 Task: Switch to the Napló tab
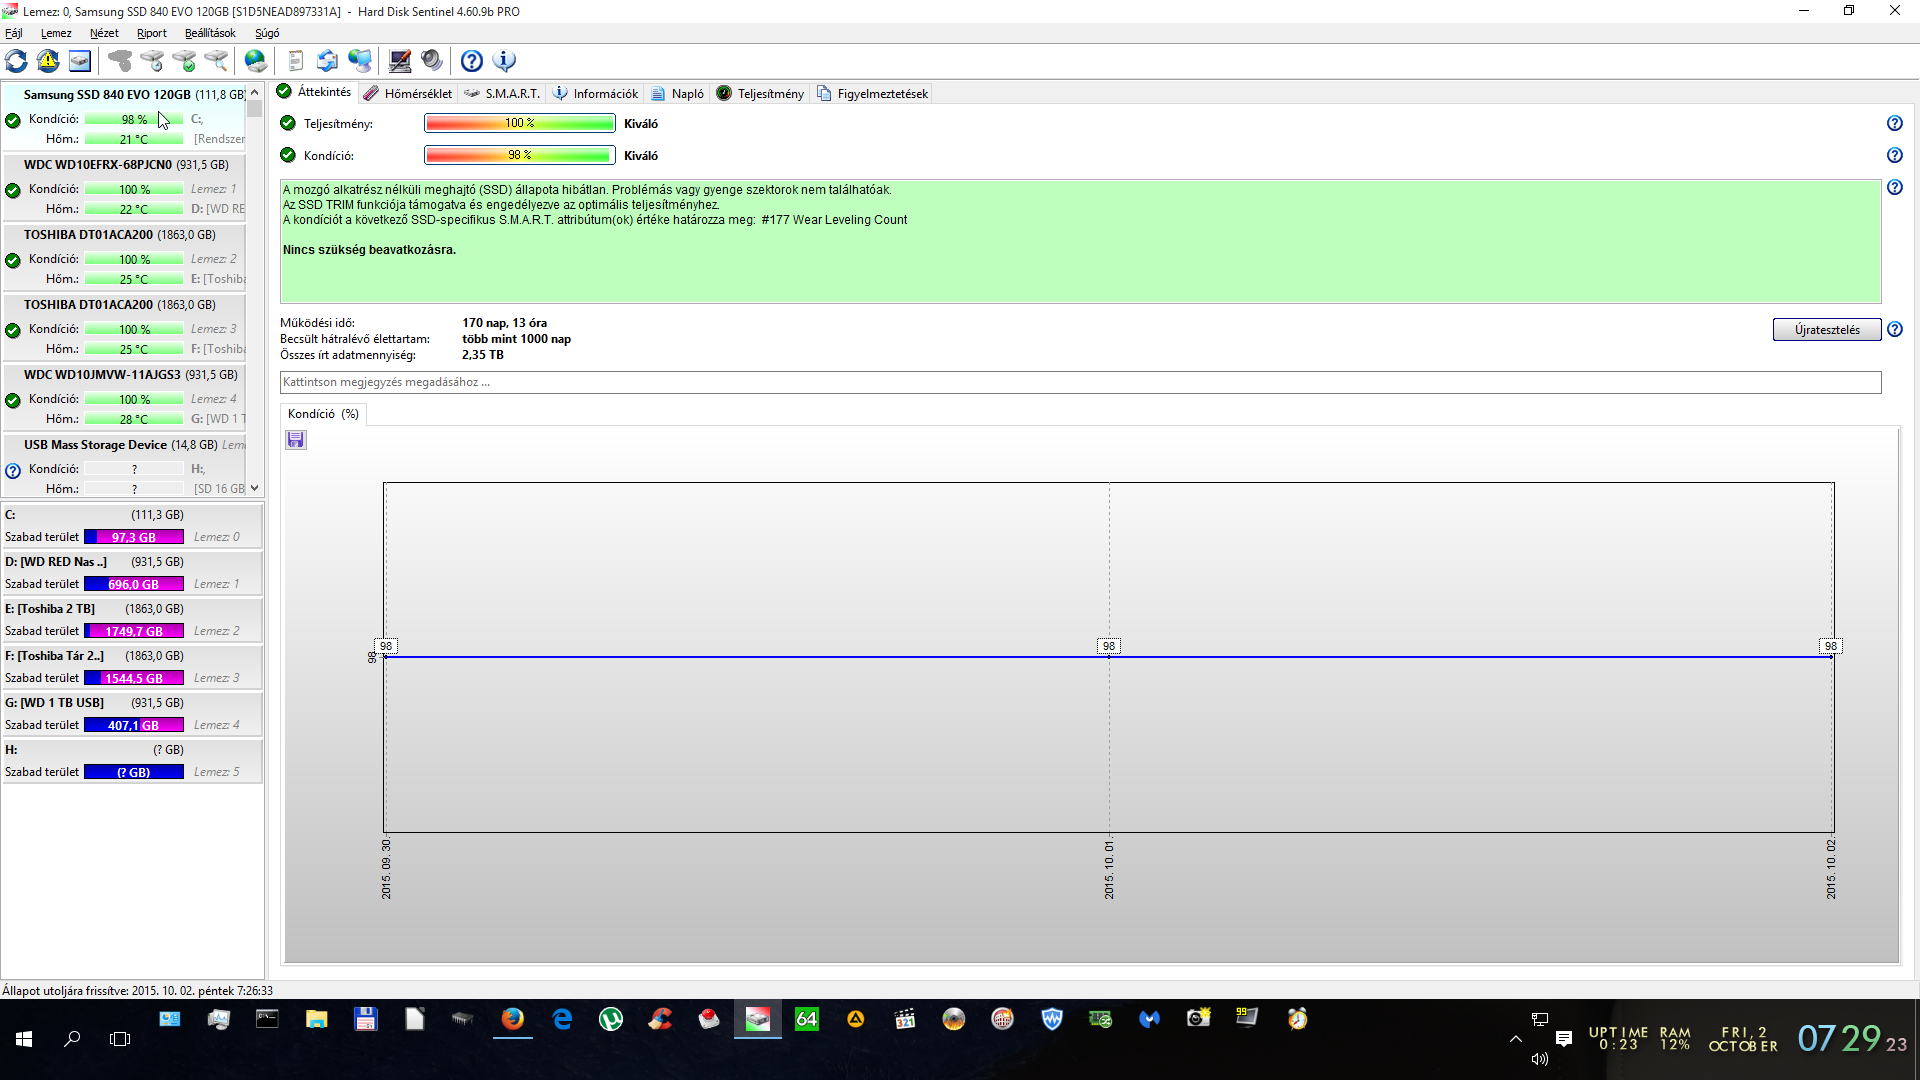tap(678, 93)
